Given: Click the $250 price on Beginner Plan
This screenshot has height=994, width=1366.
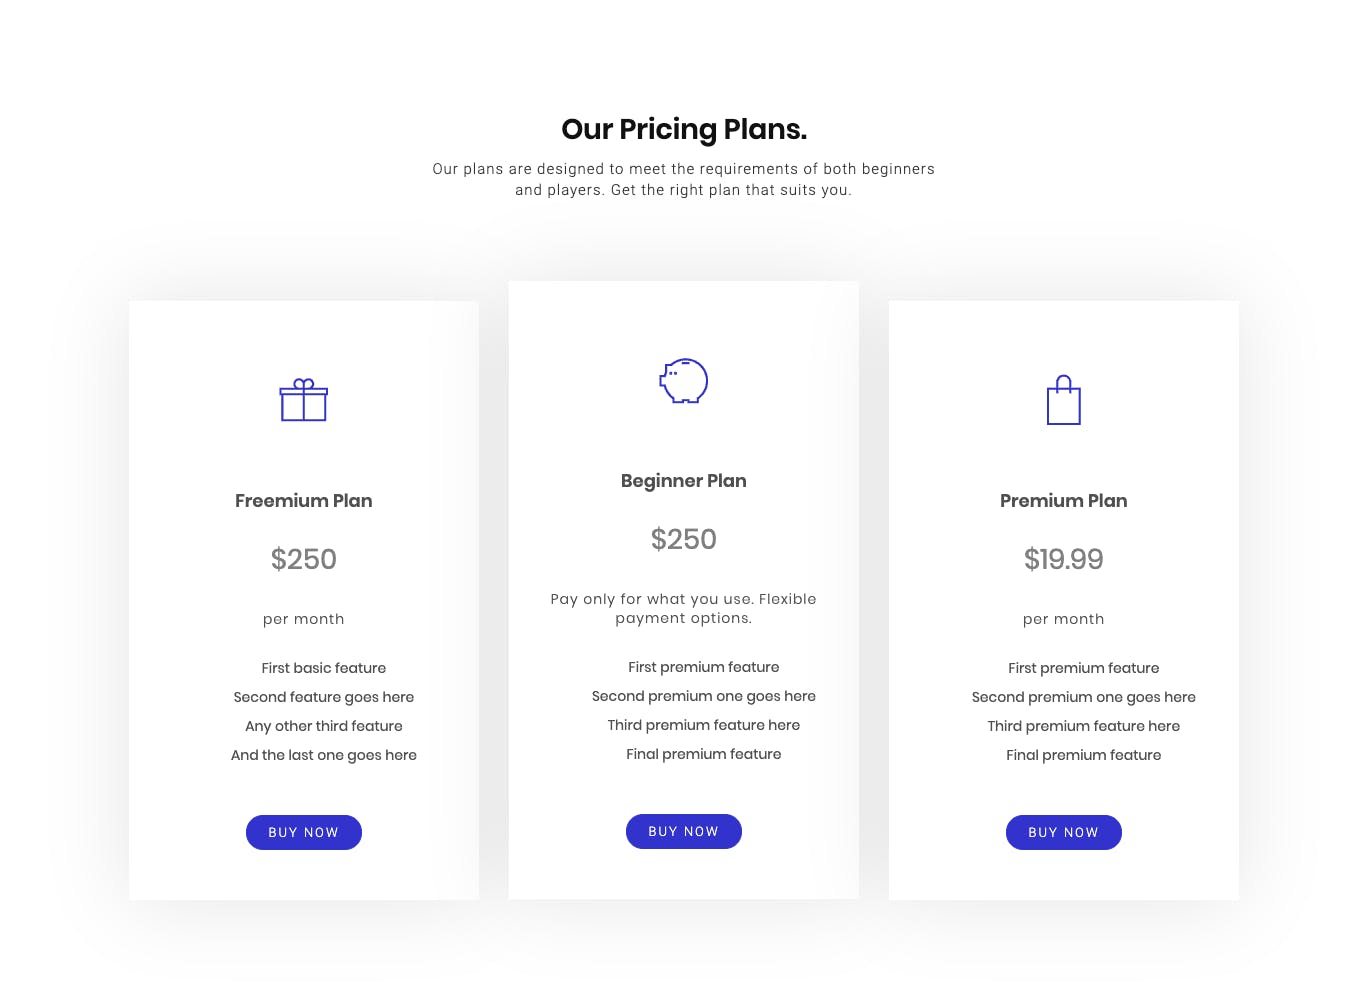Looking at the screenshot, I should [684, 539].
